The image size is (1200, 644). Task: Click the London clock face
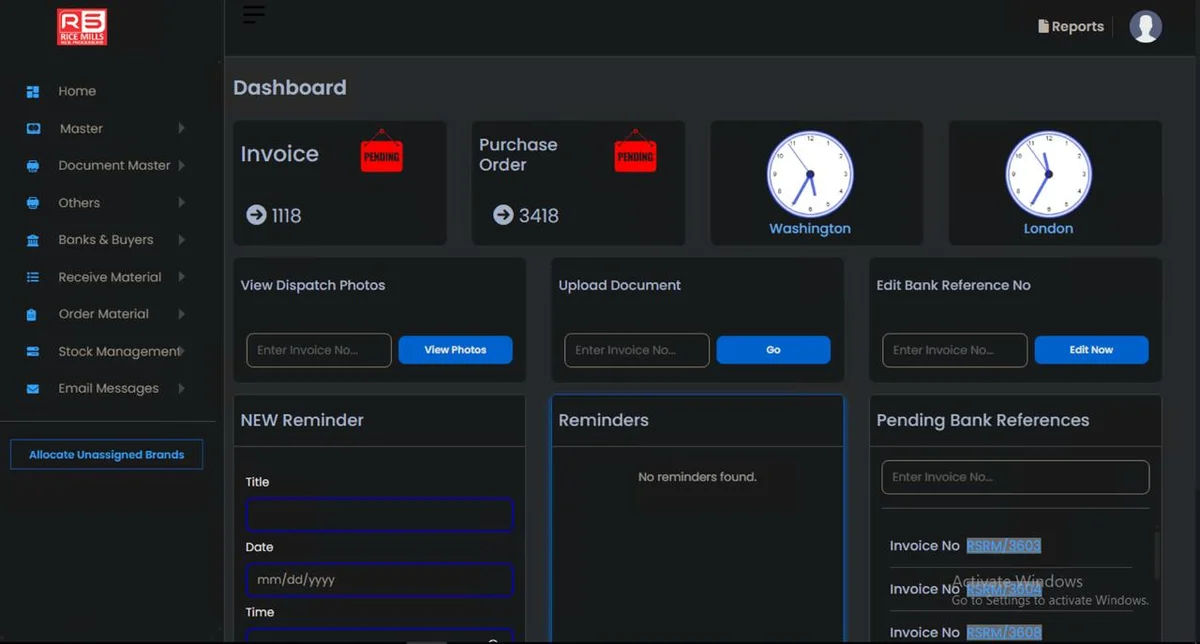pos(1048,174)
